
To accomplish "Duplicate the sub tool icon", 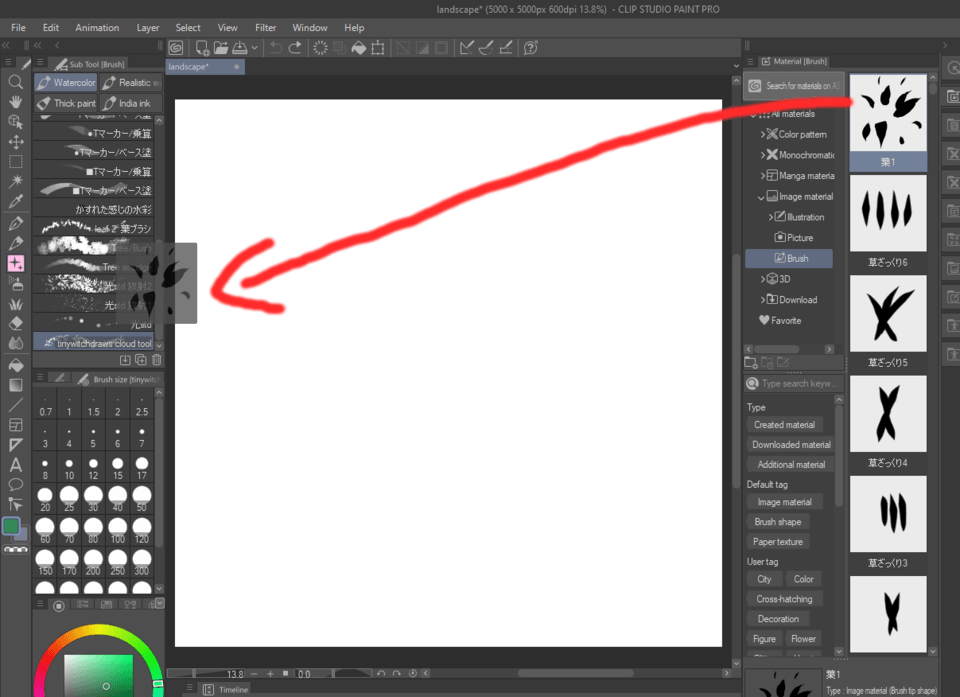I will coord(141,360).
